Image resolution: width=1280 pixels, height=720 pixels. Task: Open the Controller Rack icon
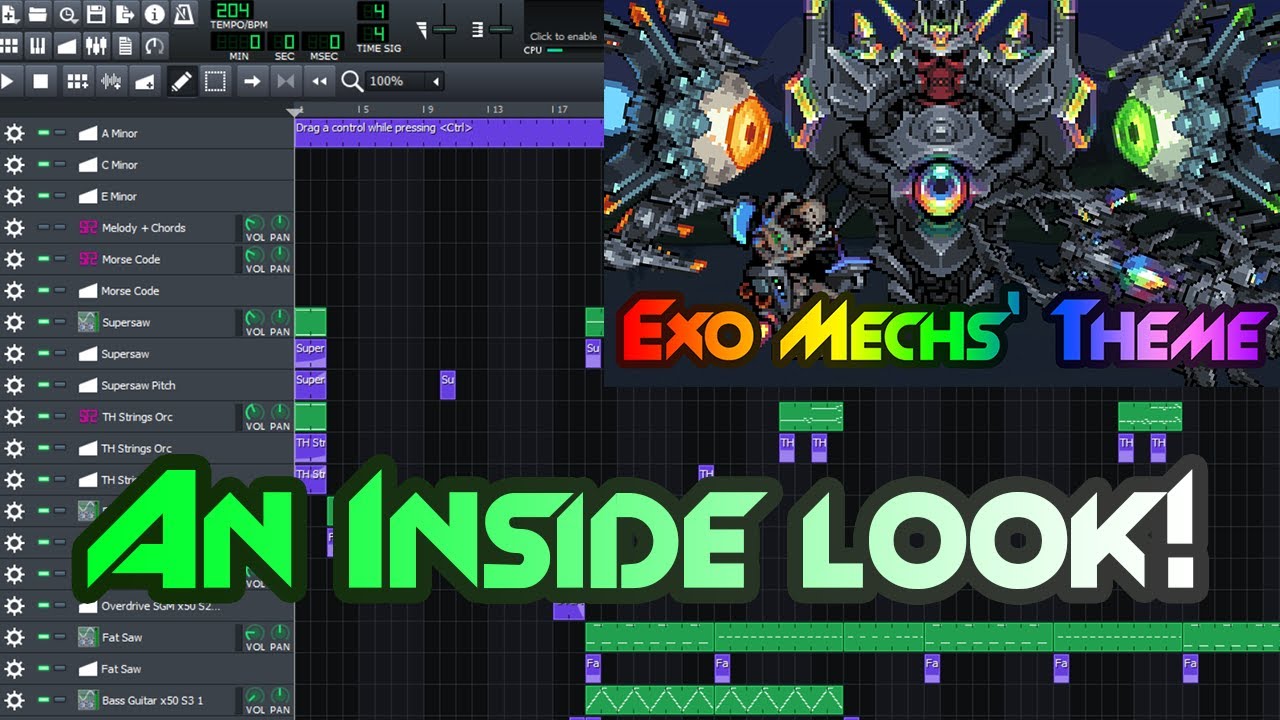154,45
